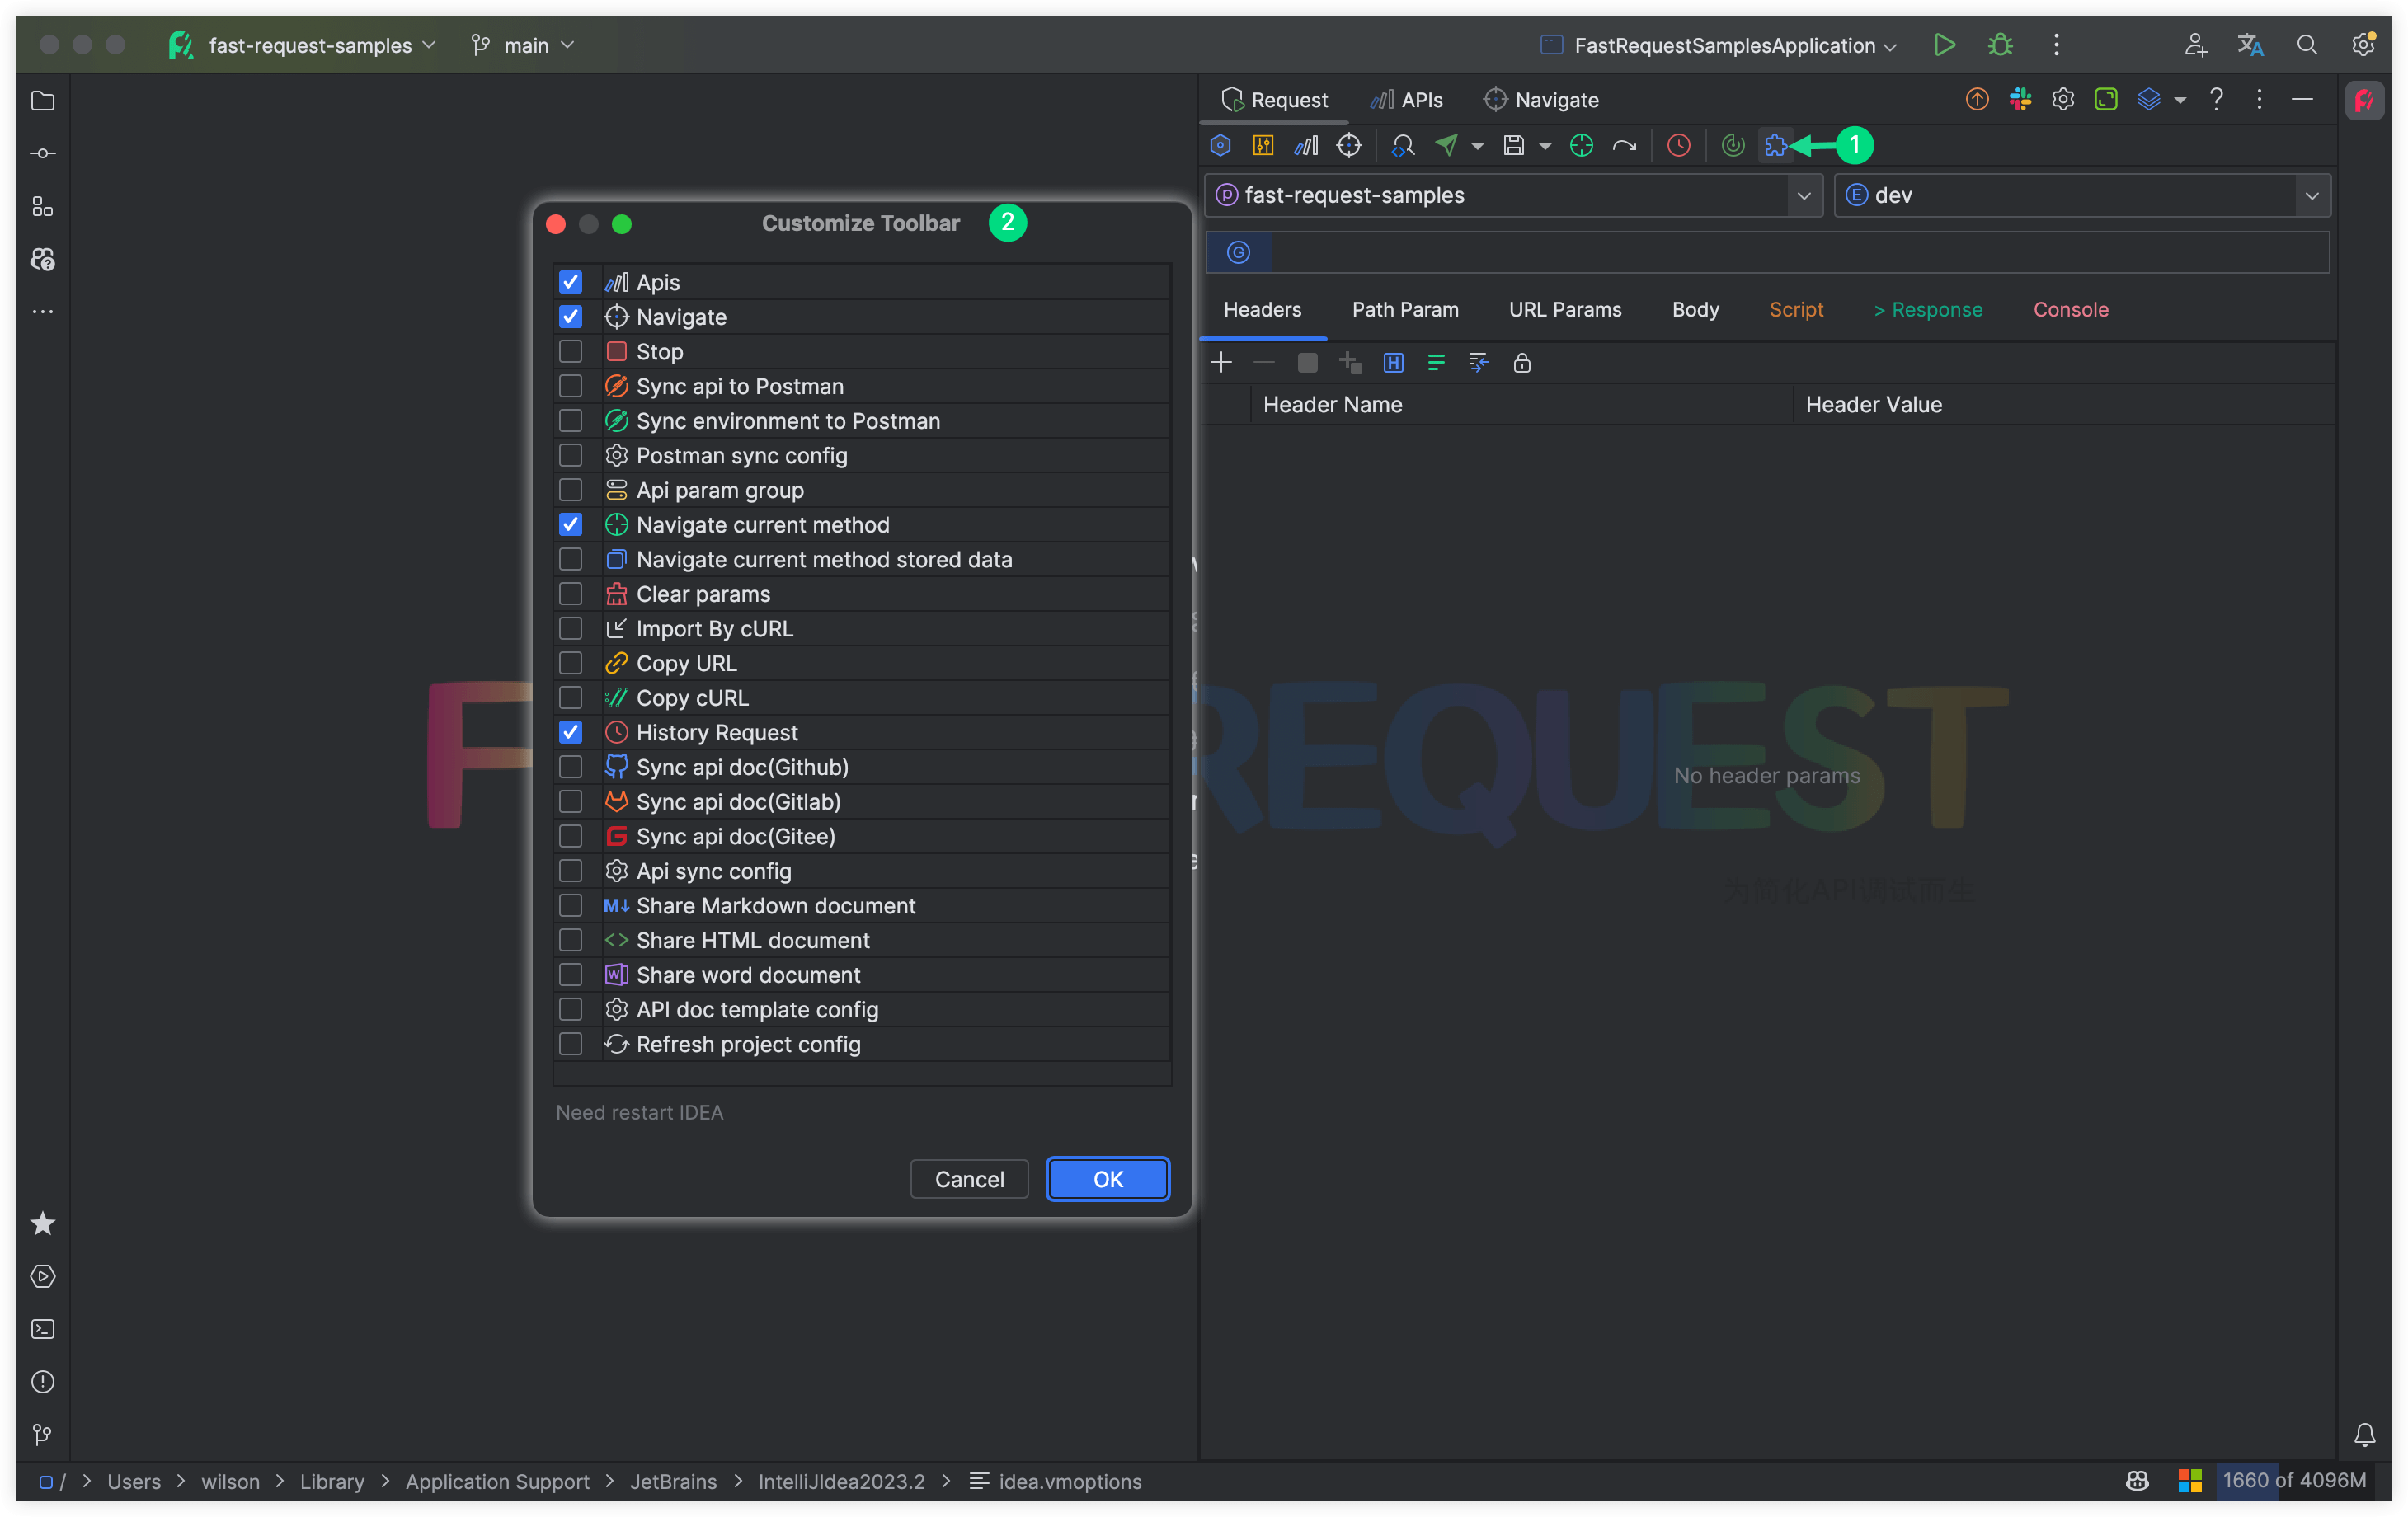2408x1517 pixels.
Task: Click the Slack-style colorful icon in panel header
Action: (2020, 99)
